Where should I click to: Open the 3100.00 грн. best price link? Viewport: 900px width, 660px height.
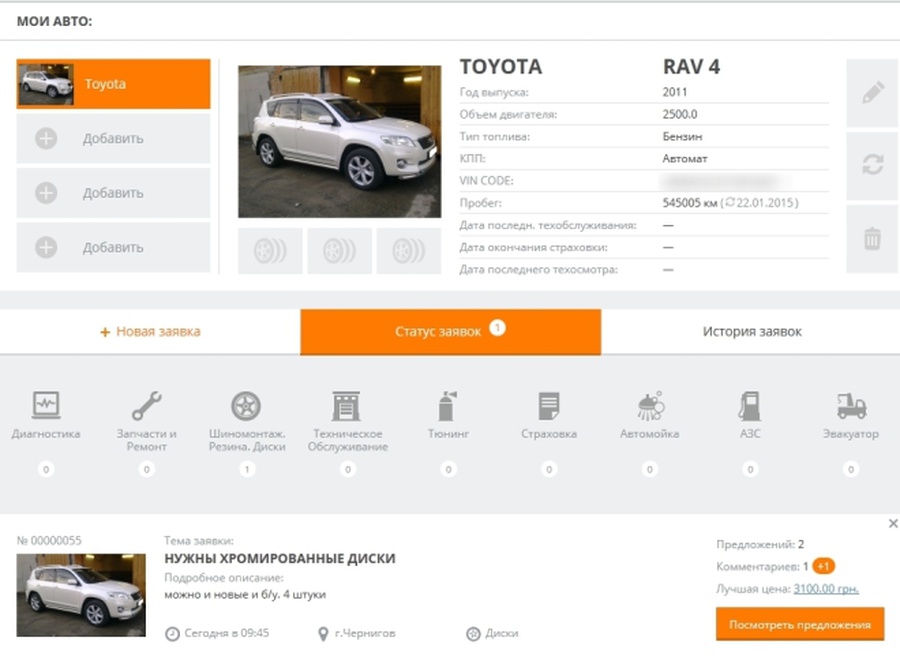[x=826, y=589]
